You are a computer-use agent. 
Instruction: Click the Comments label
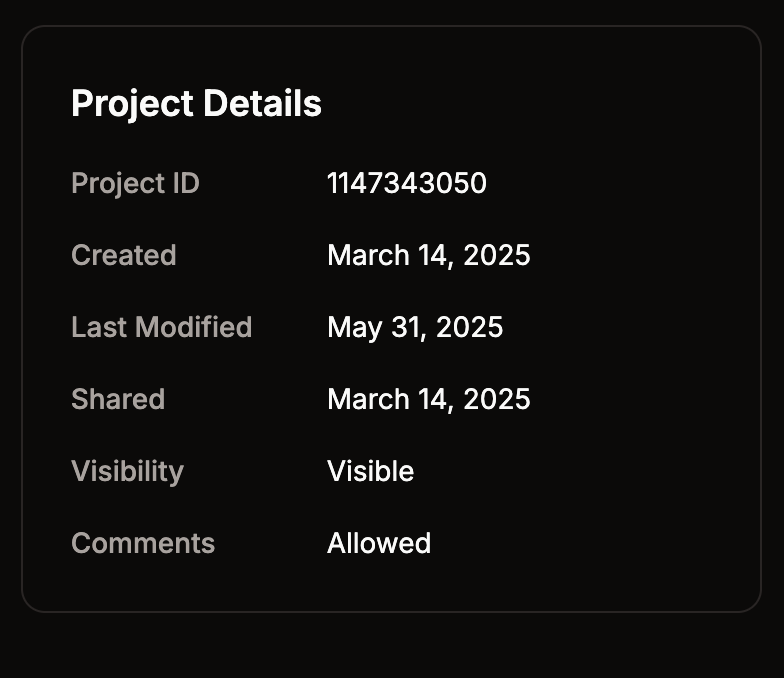click(143, 543)
